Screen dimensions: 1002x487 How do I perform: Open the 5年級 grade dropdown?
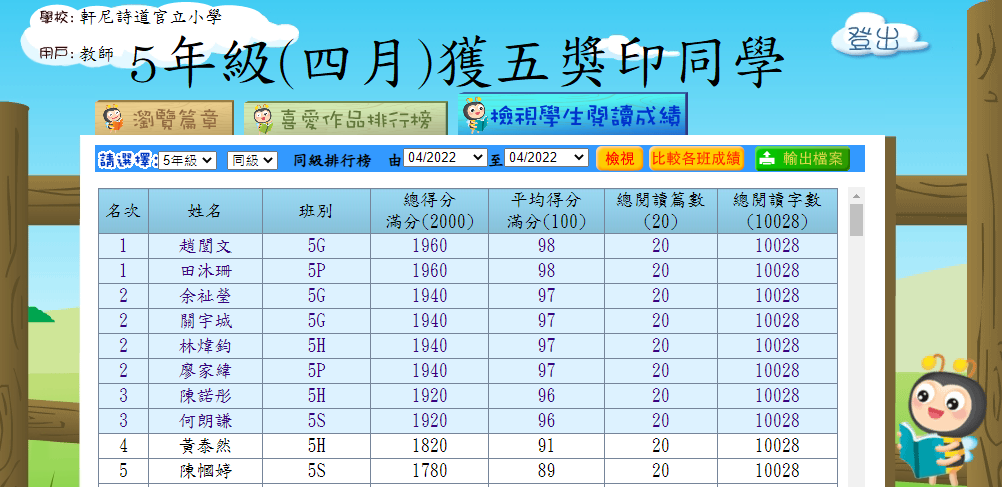click(187, 160)
